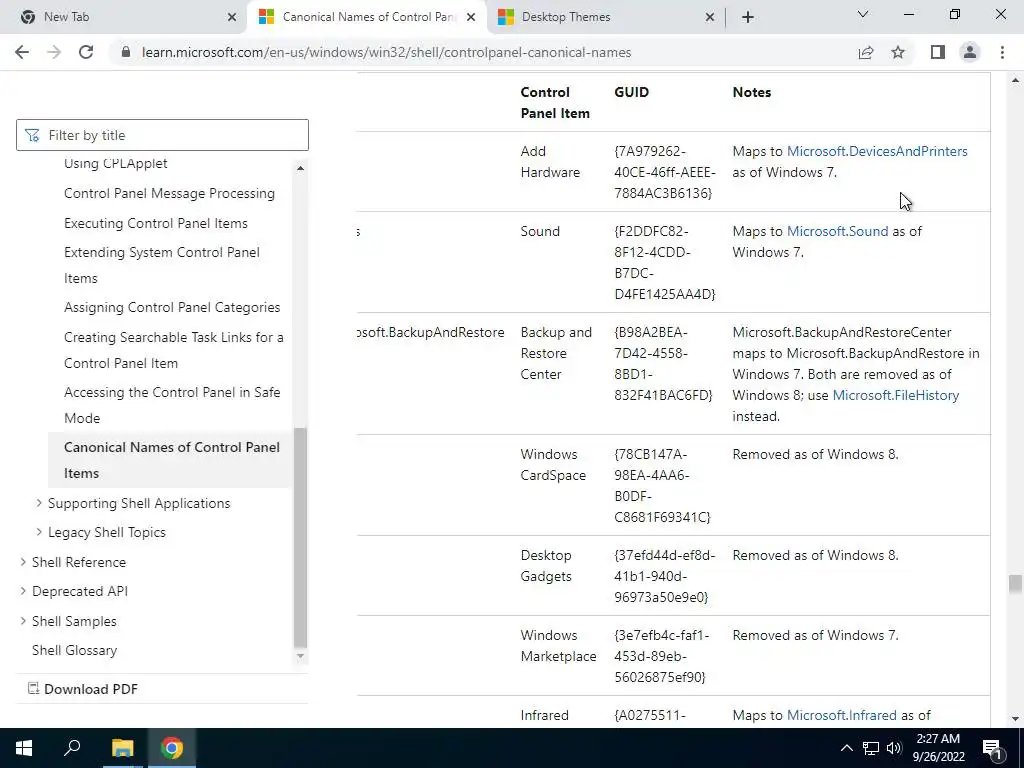Open the notification center icon
Screen dimensions: 1024x768
(993, 748)
